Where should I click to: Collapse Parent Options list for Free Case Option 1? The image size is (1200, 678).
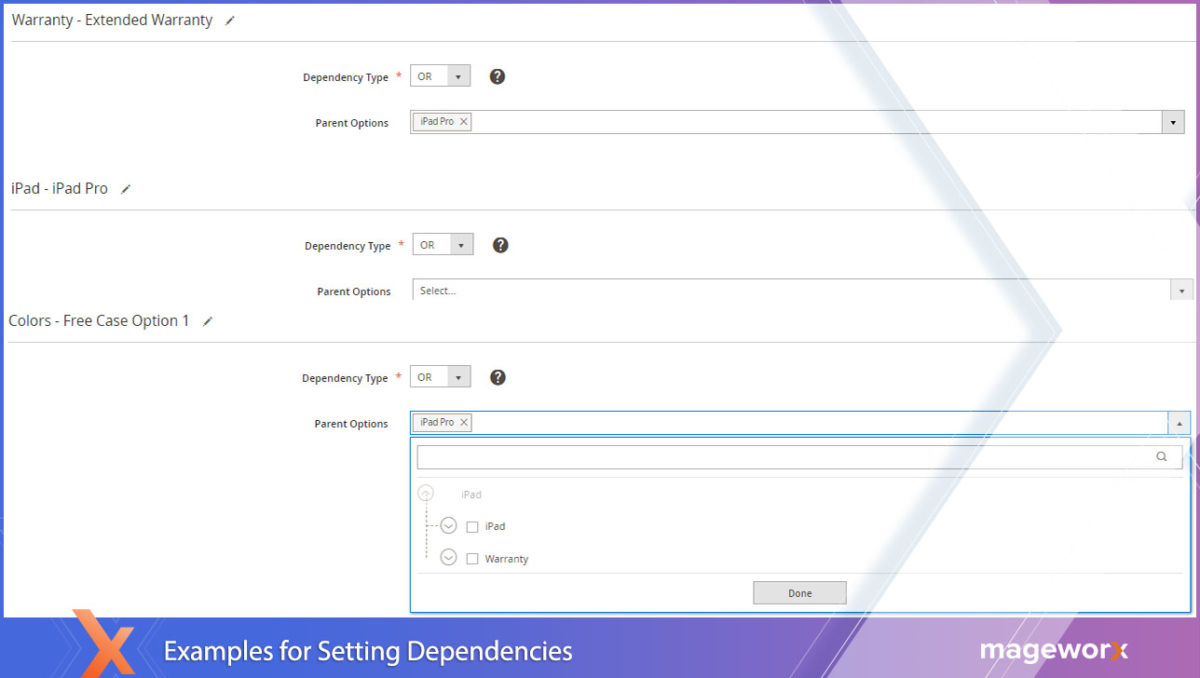coord(1179,423)
